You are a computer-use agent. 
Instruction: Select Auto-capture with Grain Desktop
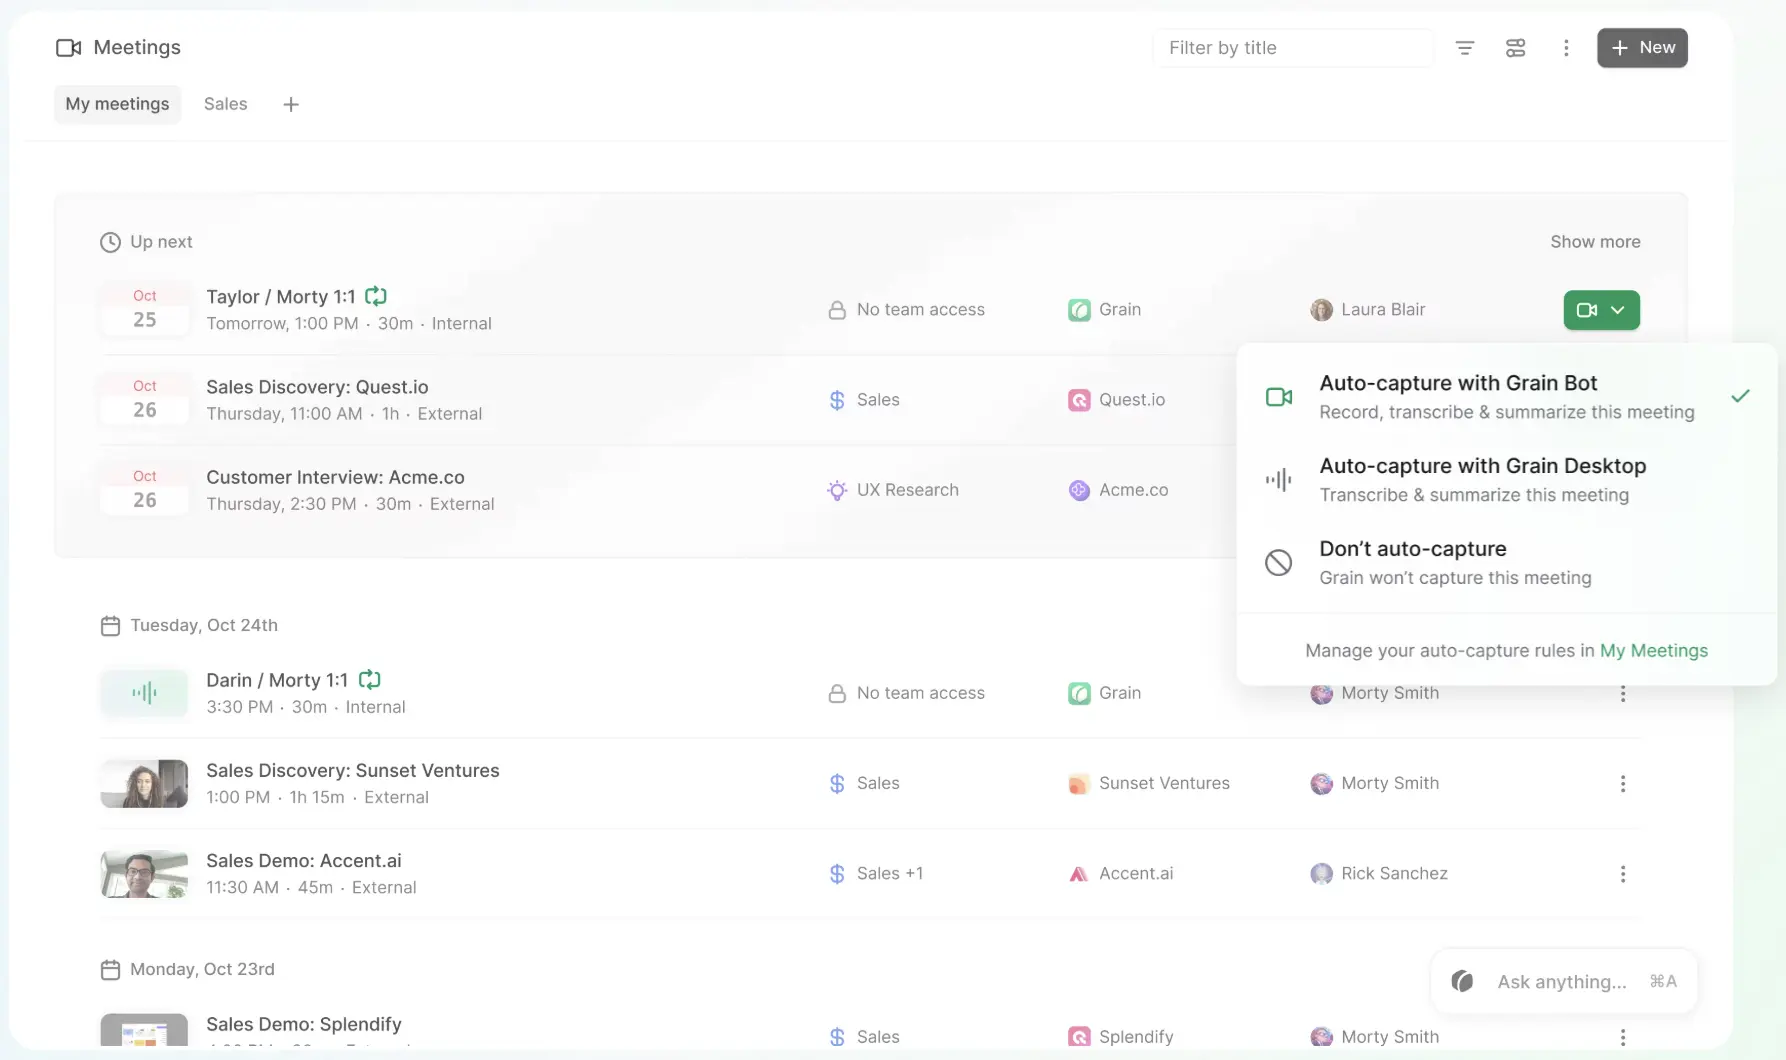pos(1507,480)
